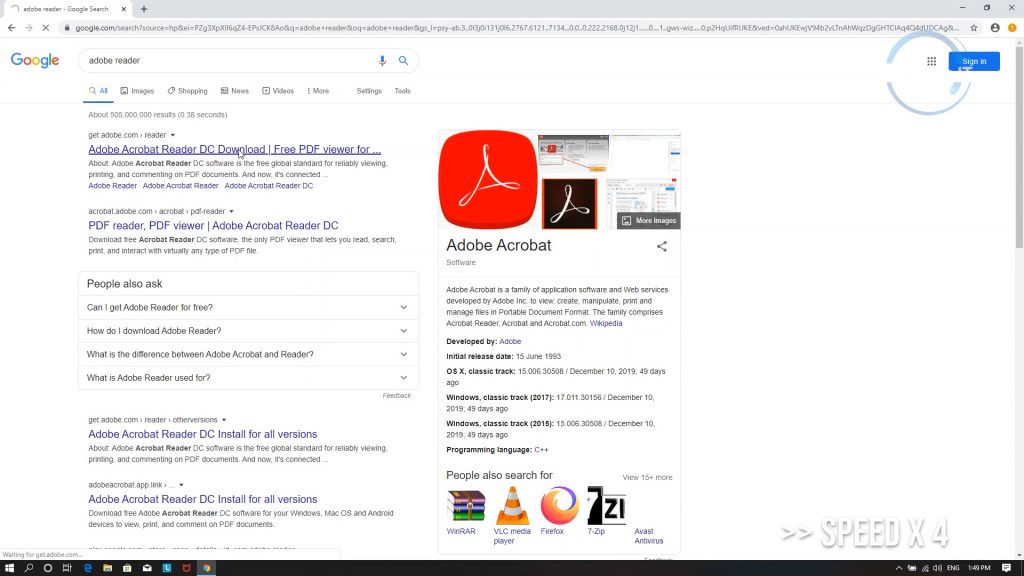The width and height of the screenshot is (1024, 576).
Task: Open the Firefox related search icon
Action: [x=559, y=505]
